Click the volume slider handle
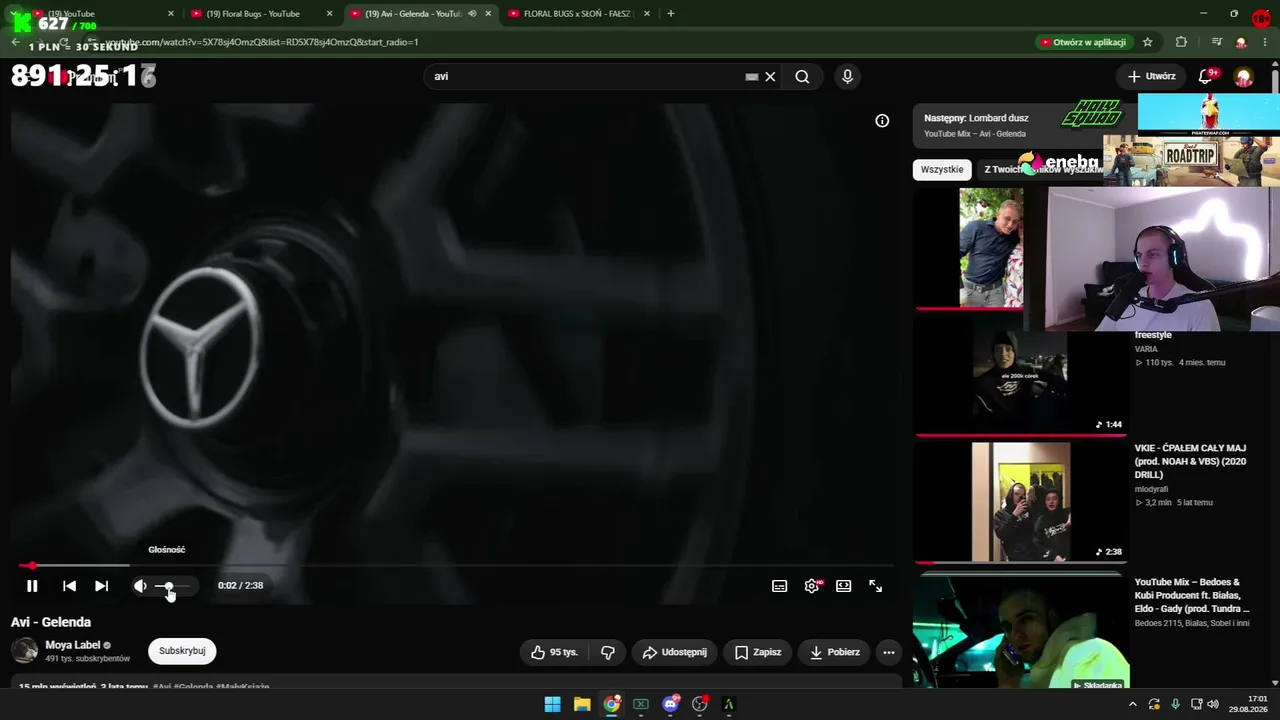Viewport: 1280px width, 720px height. coord(168,586)
